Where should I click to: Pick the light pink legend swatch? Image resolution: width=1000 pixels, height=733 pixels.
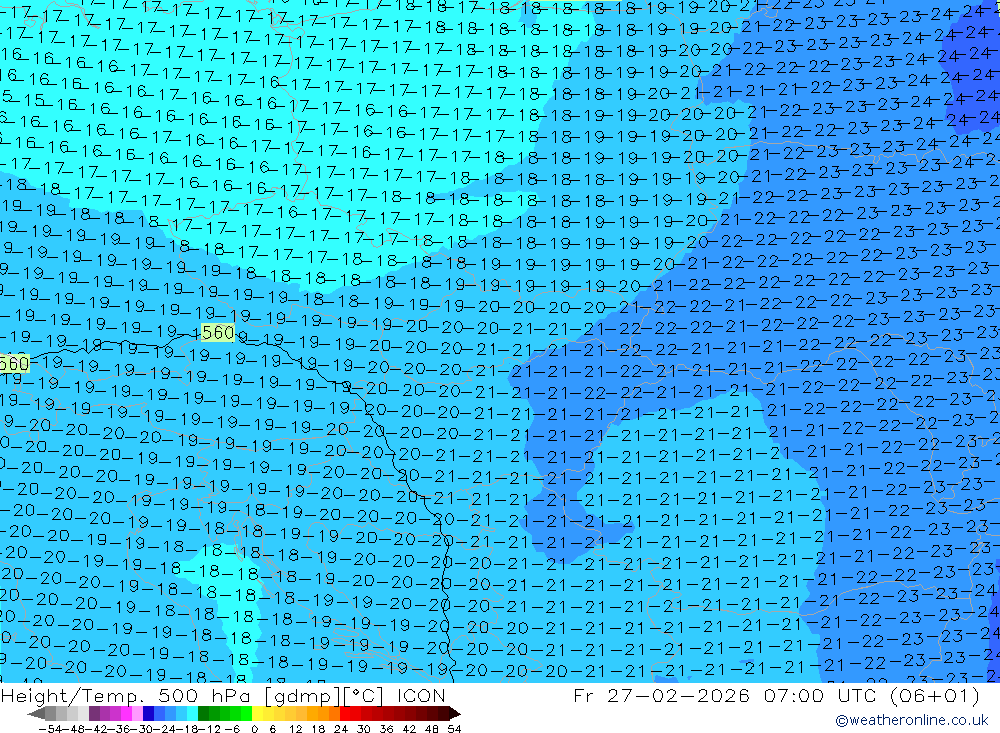[x=137, y=714]
